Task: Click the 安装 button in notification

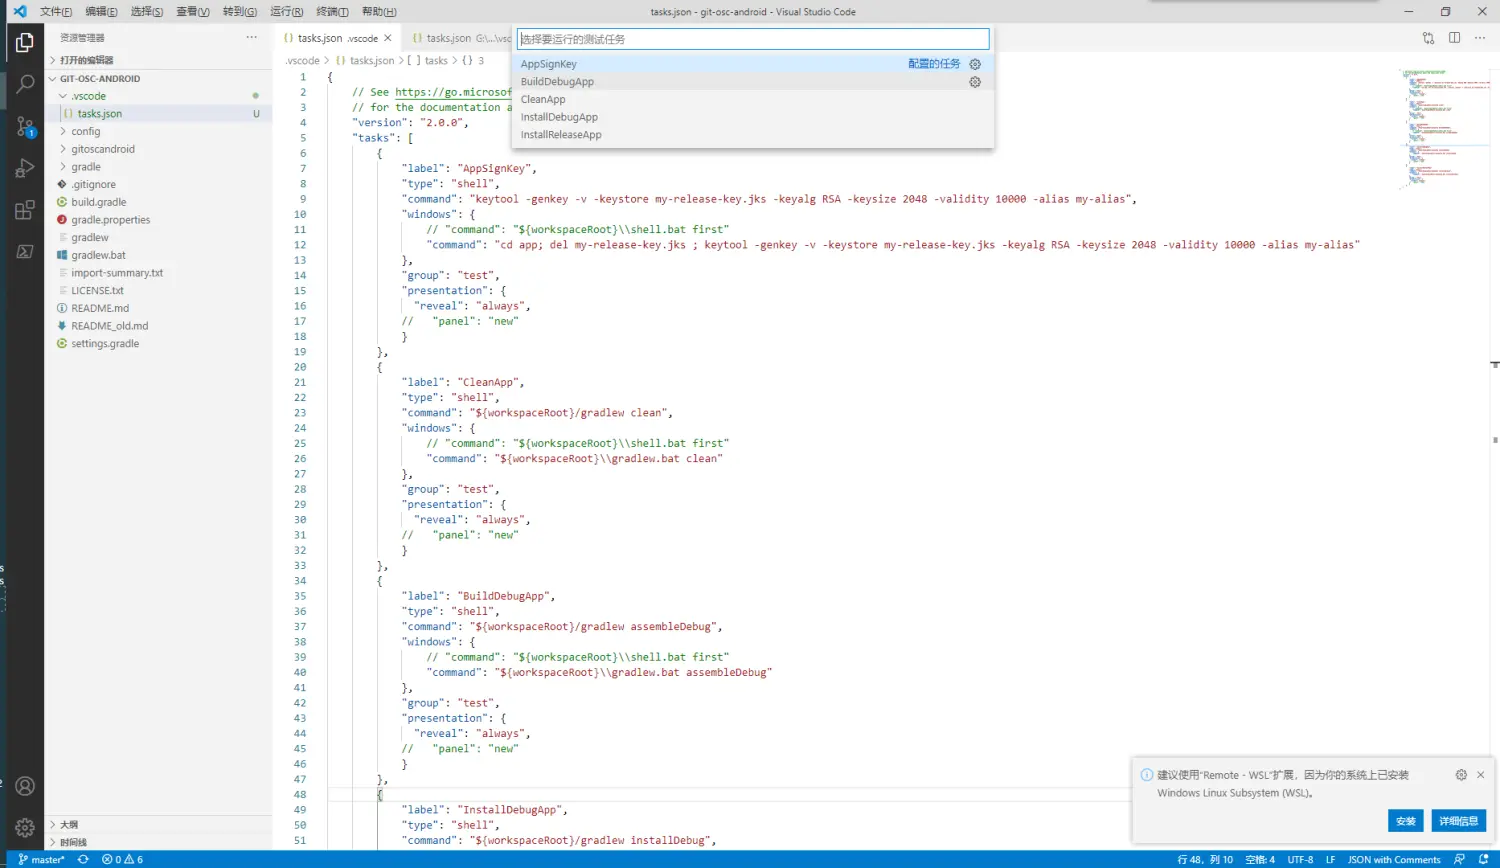Action: 1405,821
